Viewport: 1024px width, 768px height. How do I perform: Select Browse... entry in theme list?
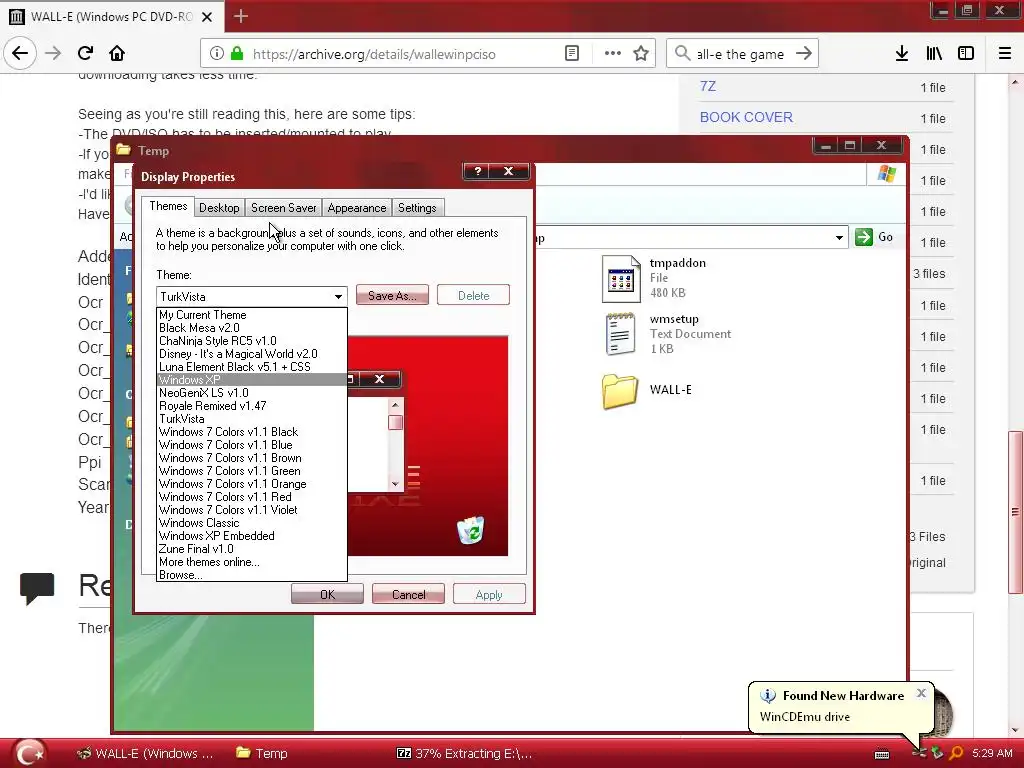tap(252, 575)
